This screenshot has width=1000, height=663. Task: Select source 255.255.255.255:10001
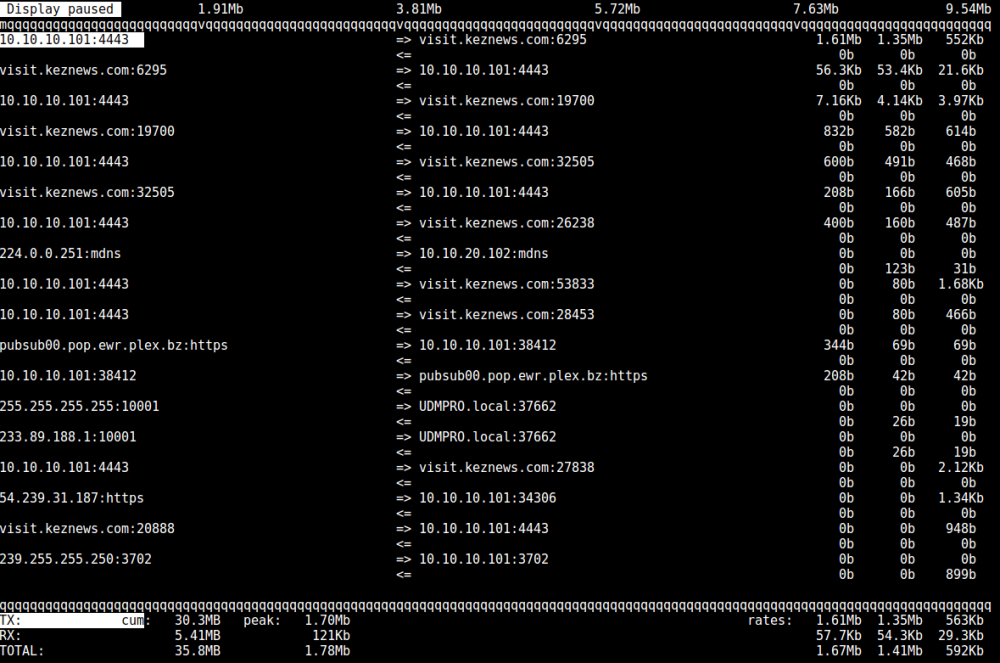pos(80,407)
